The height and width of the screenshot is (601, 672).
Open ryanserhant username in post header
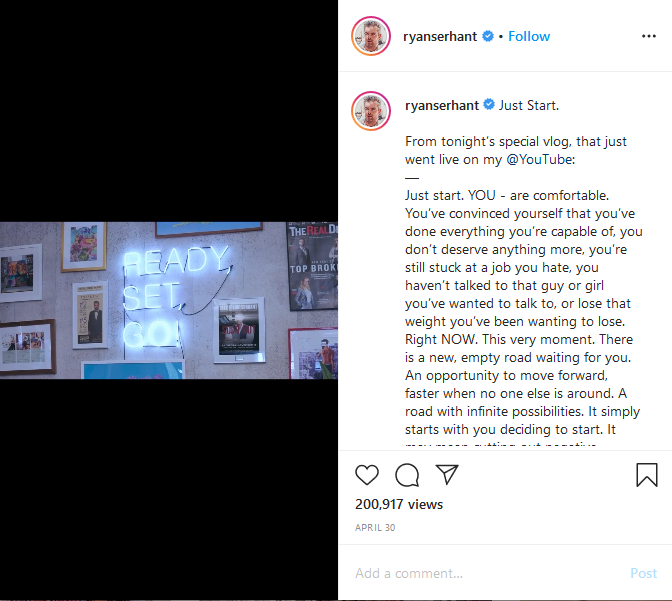[440, 36]
